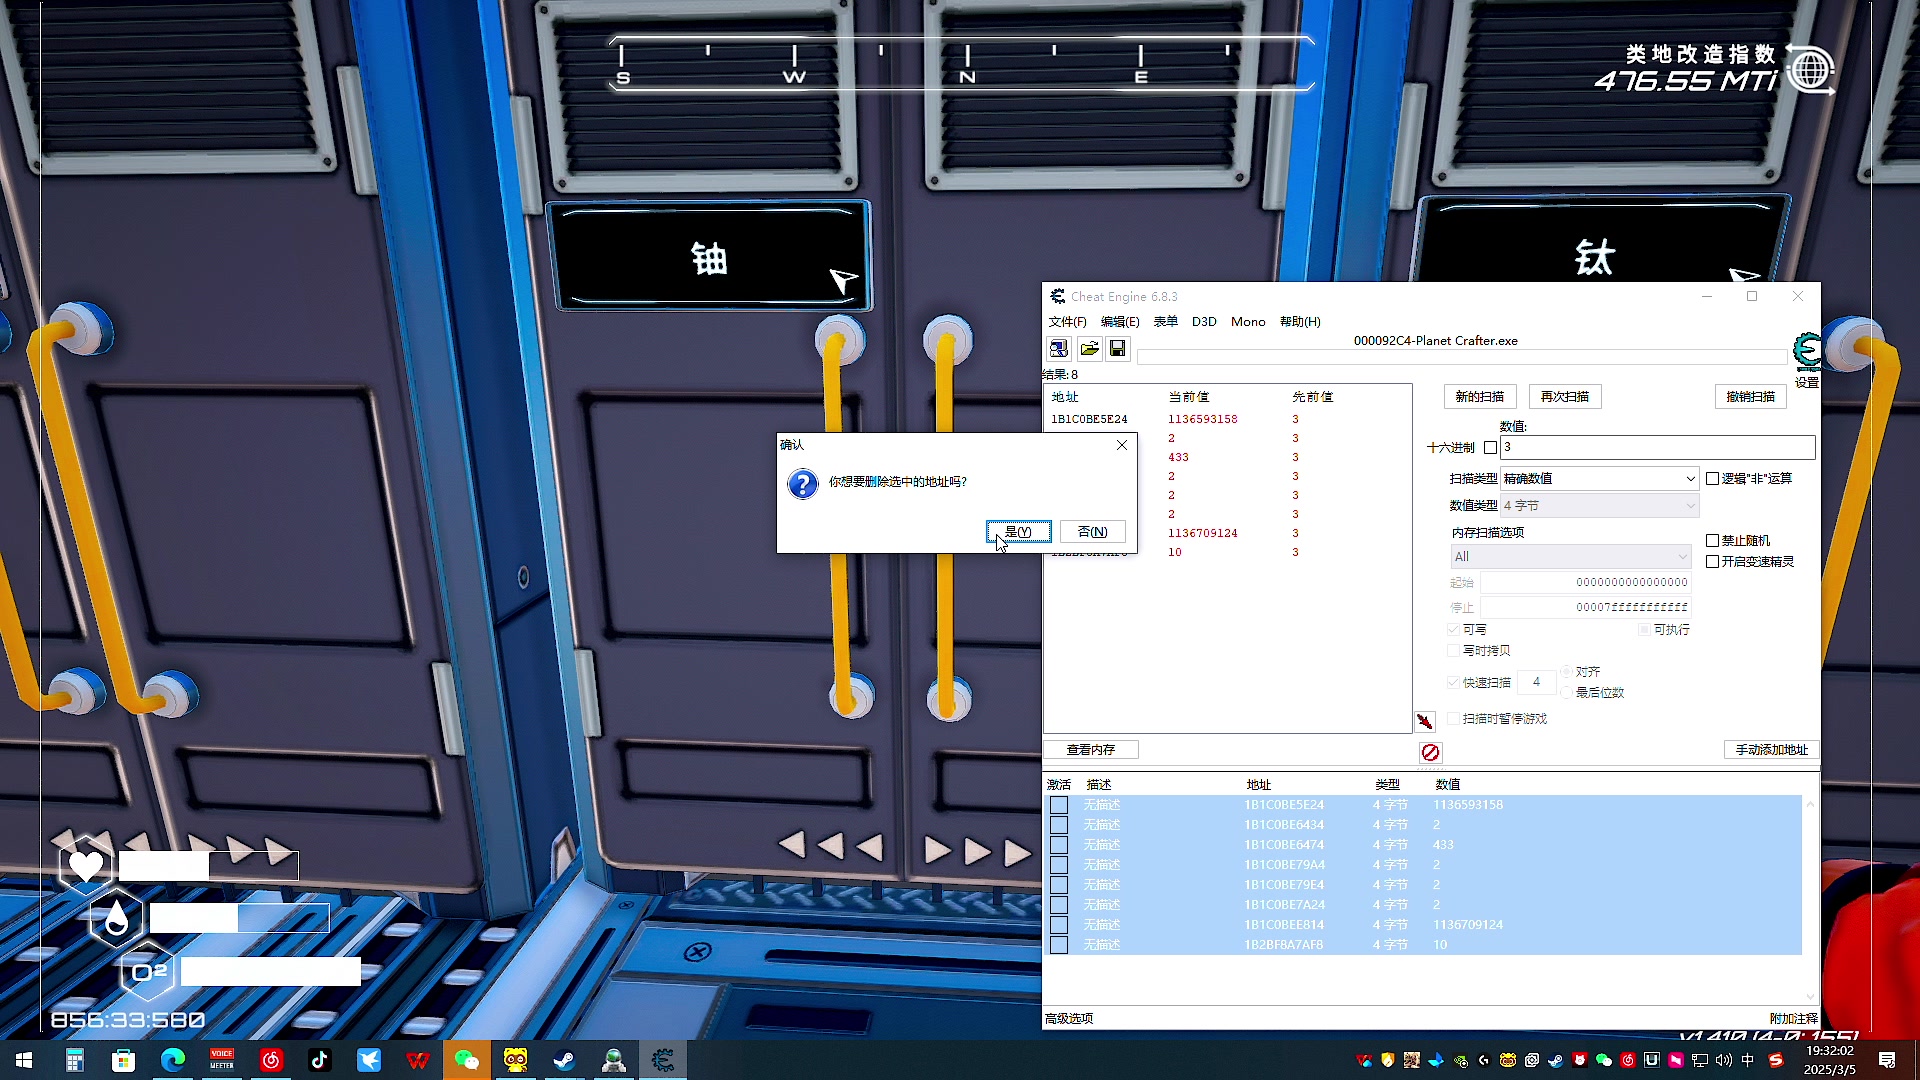The width and height of the screenshot is (1920, 1080).
Task: Open Steam from the taskbar
Action: coord(564,1060)
